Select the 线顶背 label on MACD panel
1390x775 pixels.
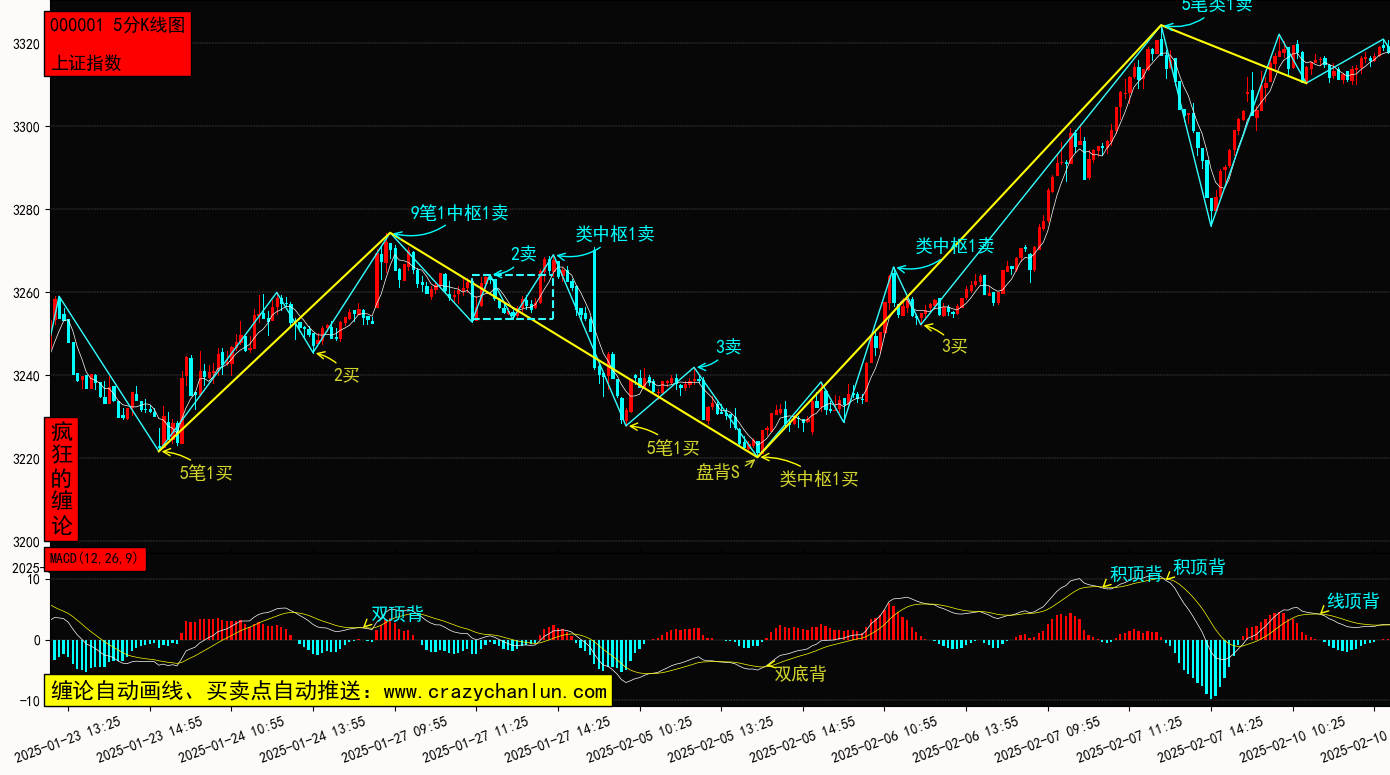(x=1352, y=601)
